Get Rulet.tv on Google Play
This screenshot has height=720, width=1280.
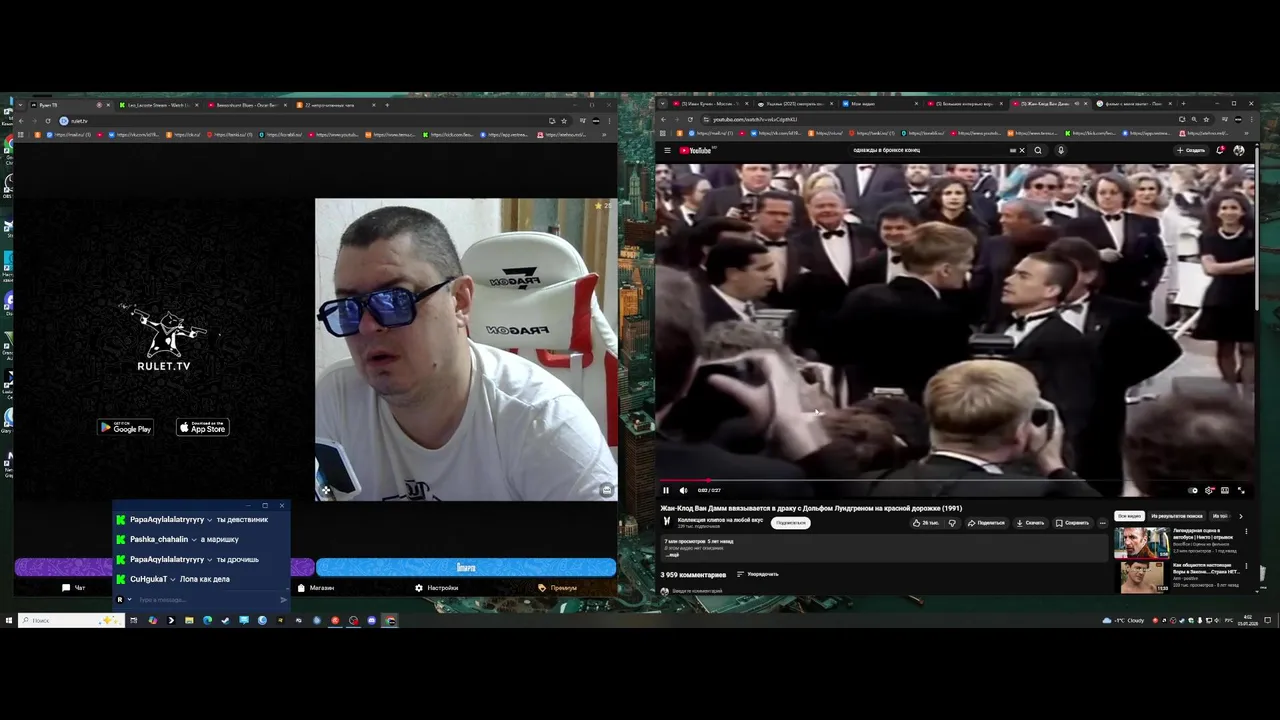(x=125, y=428)
